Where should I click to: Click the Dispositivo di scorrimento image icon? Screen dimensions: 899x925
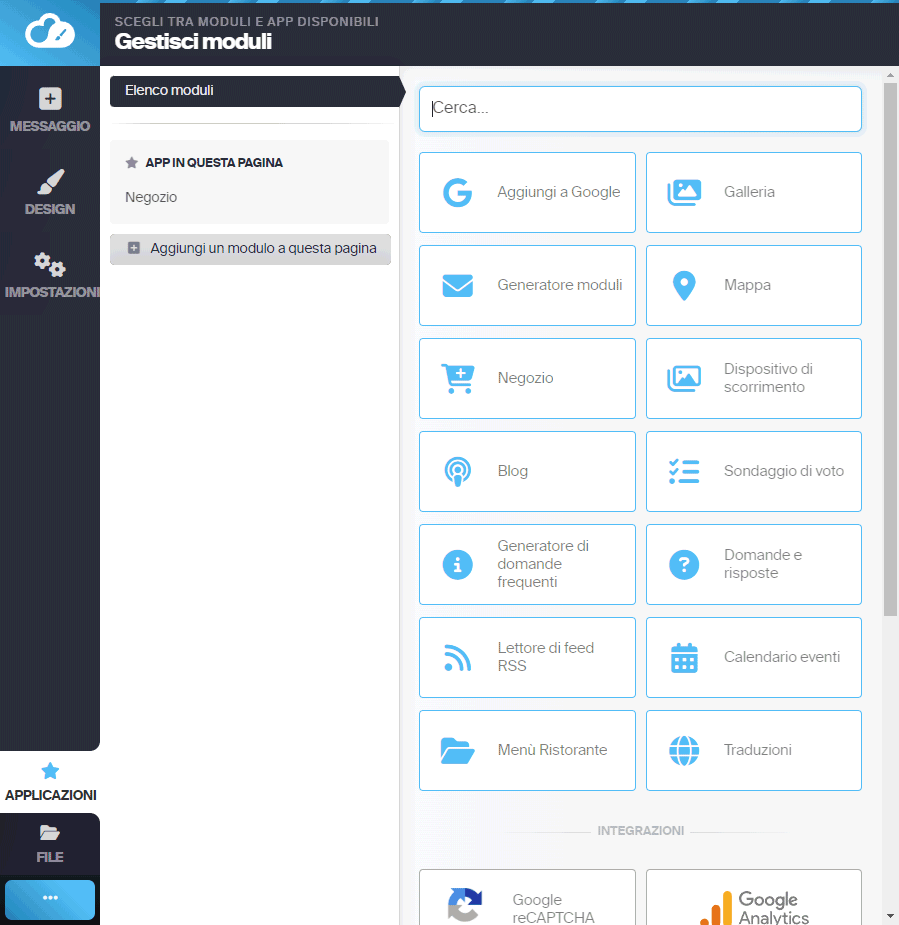pos(684,378)
